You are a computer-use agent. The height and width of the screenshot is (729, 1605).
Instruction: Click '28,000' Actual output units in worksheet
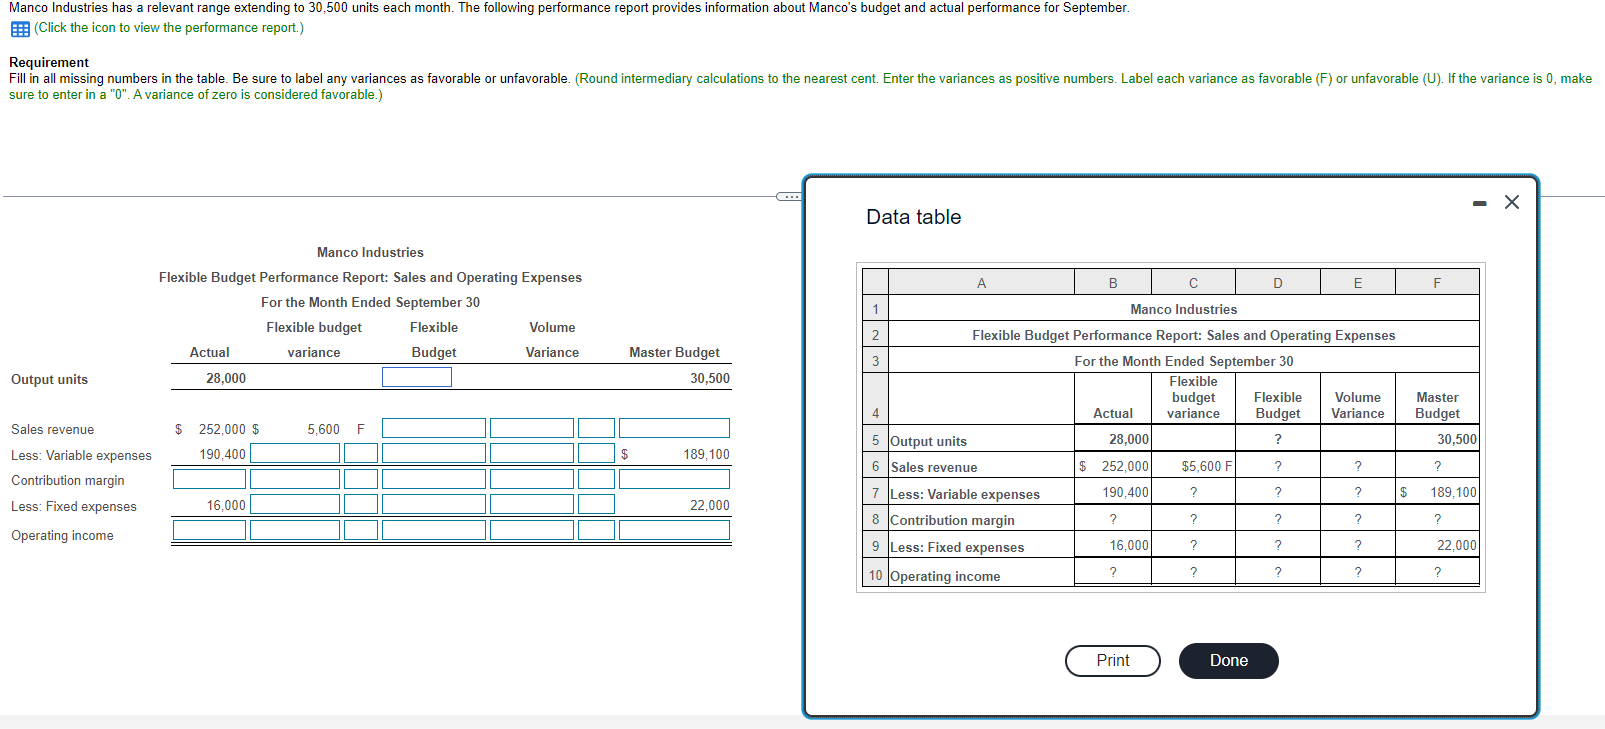pyautogui.click(x=226, y=378)
